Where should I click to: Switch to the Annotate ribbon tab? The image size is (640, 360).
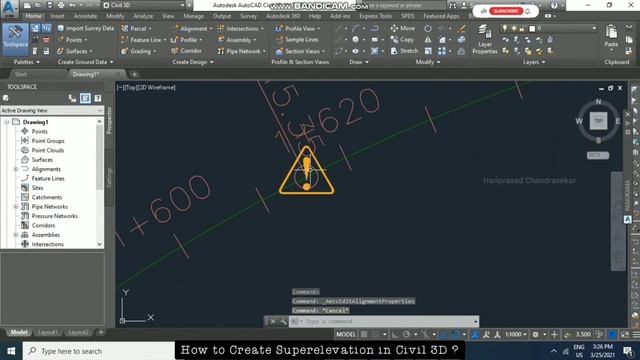[85, 16]
